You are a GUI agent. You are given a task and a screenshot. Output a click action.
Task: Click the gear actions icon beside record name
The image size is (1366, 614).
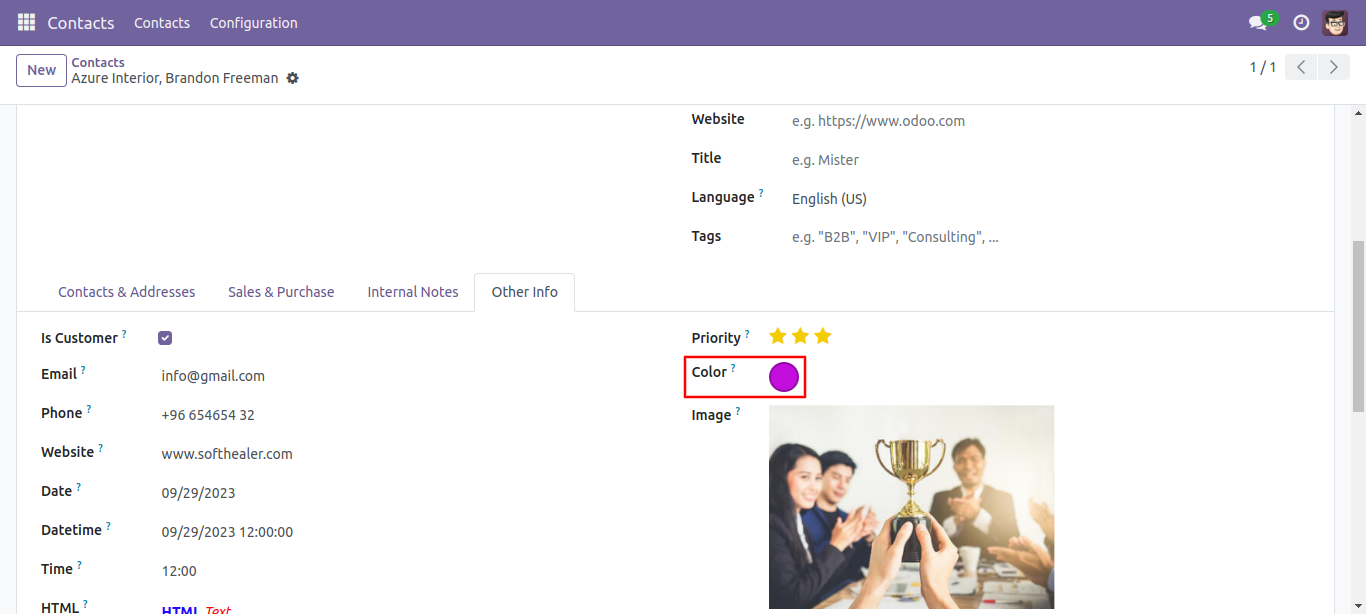click(292, 78)
